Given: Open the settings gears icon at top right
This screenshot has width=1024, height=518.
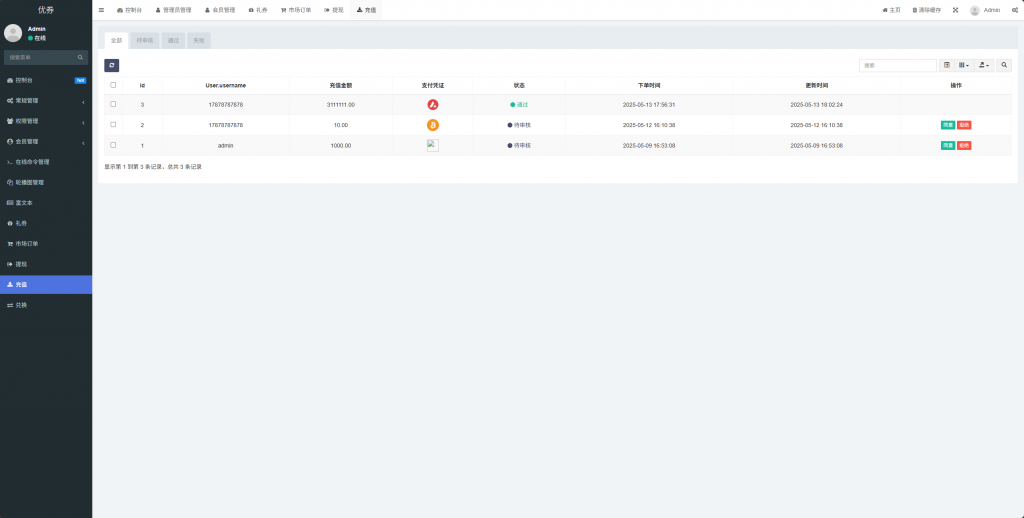Looking at the screenshot, I should (x=1013, y=10).
